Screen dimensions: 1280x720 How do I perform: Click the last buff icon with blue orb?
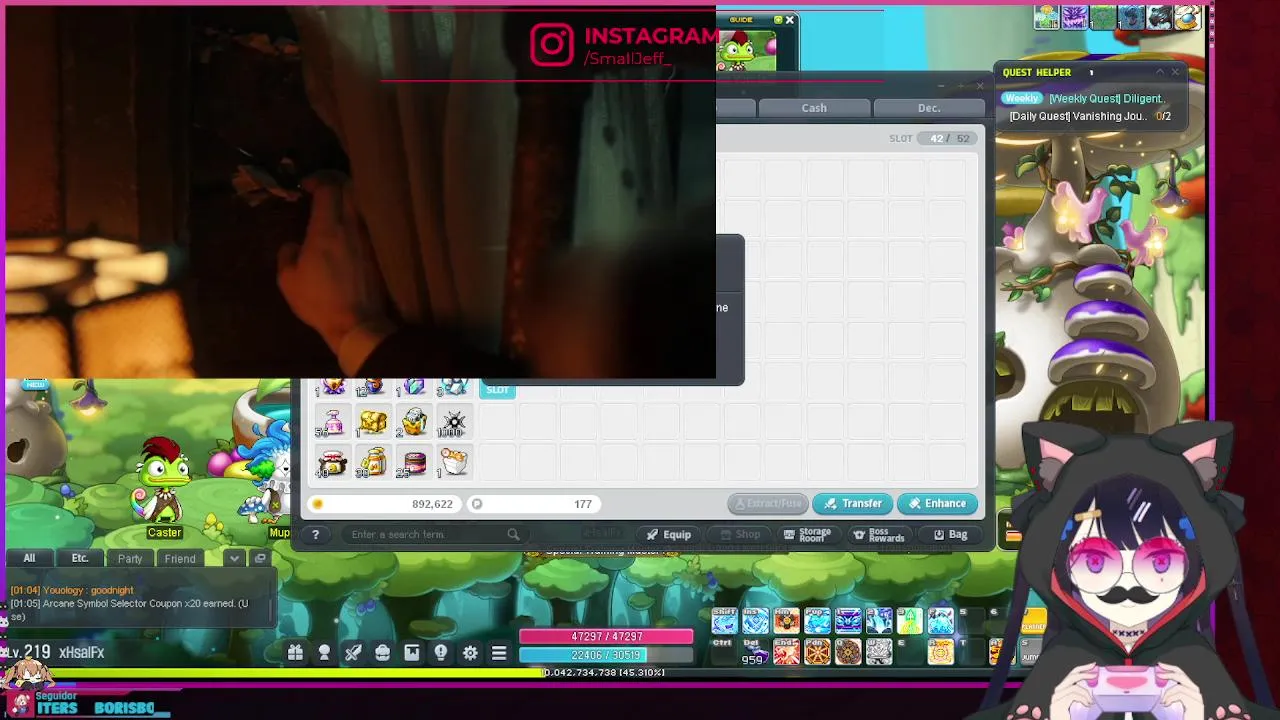[x=1187, y=17]
